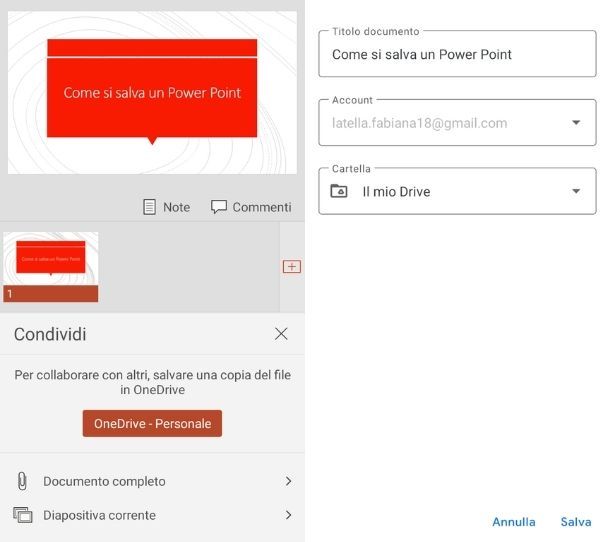
Task: Click Salva to save to Drive
Action: click(576, 522)
